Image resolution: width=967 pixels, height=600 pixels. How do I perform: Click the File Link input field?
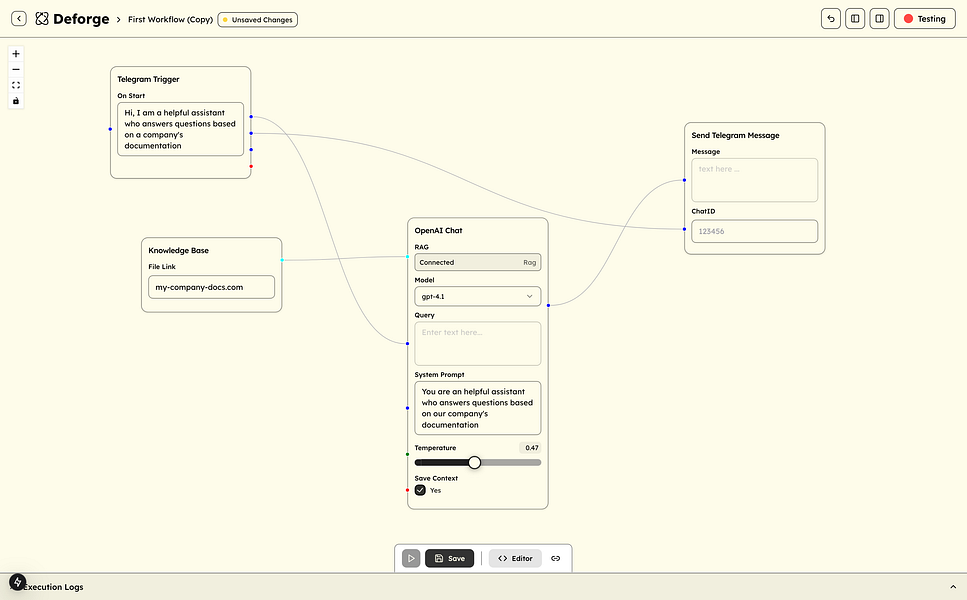coord(211,287)
